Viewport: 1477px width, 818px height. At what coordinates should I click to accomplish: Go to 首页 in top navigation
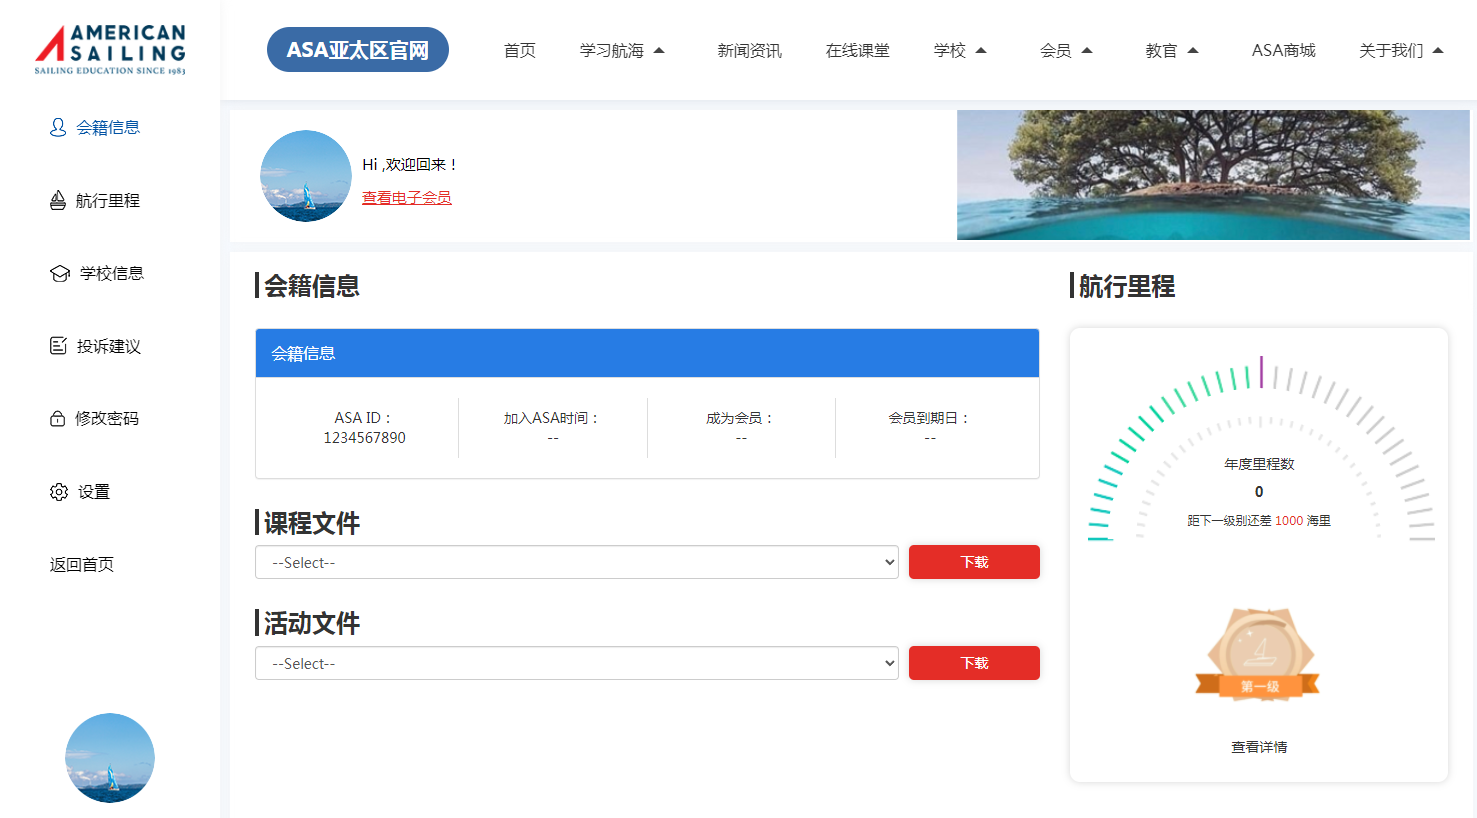(520, 50)
